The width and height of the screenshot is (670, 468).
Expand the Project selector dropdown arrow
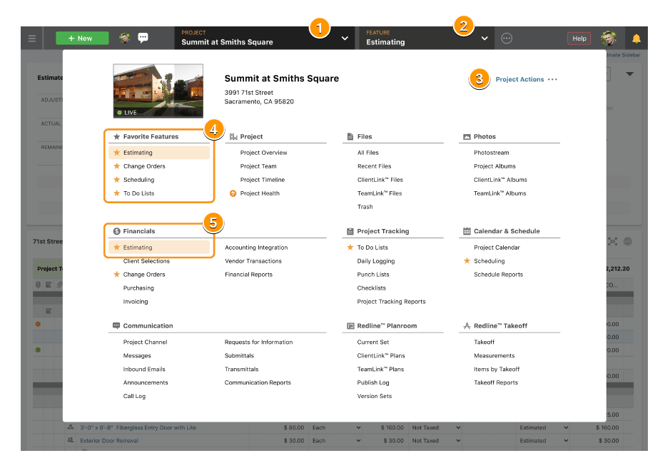[345, 39]
